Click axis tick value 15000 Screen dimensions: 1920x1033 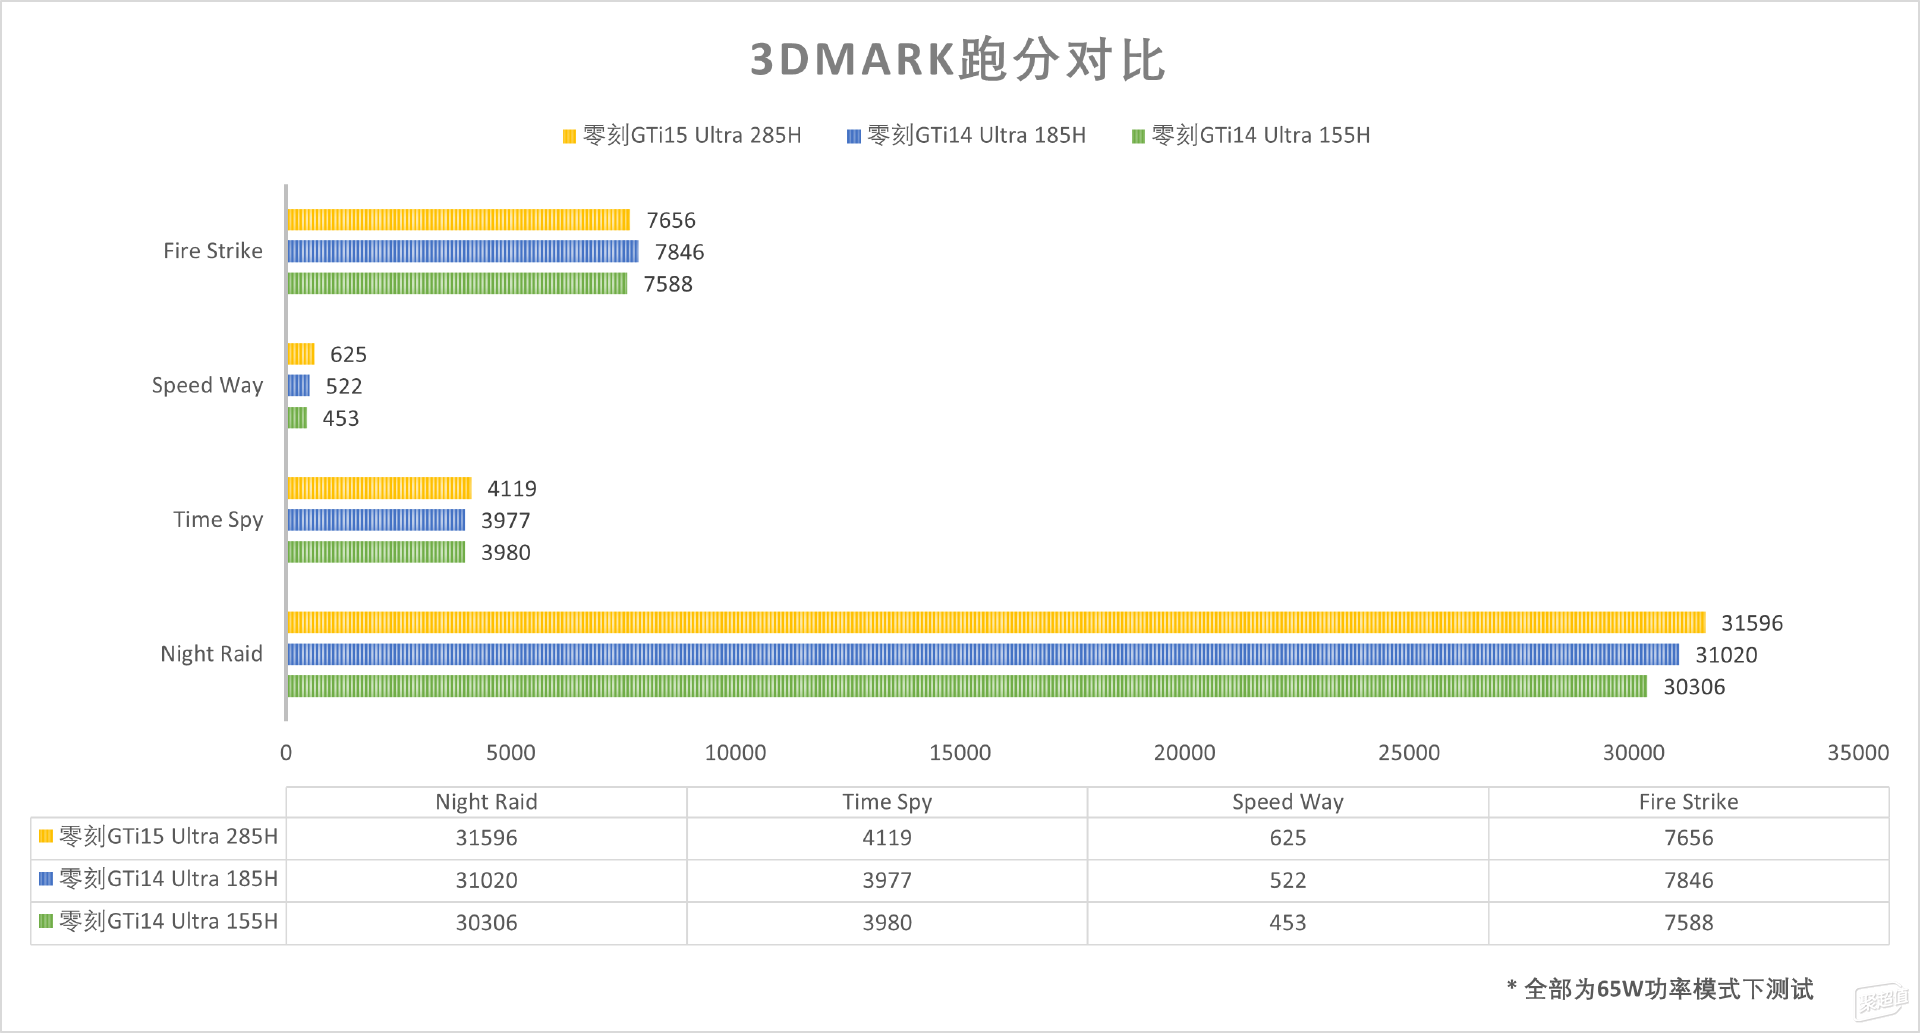point(960,753)
